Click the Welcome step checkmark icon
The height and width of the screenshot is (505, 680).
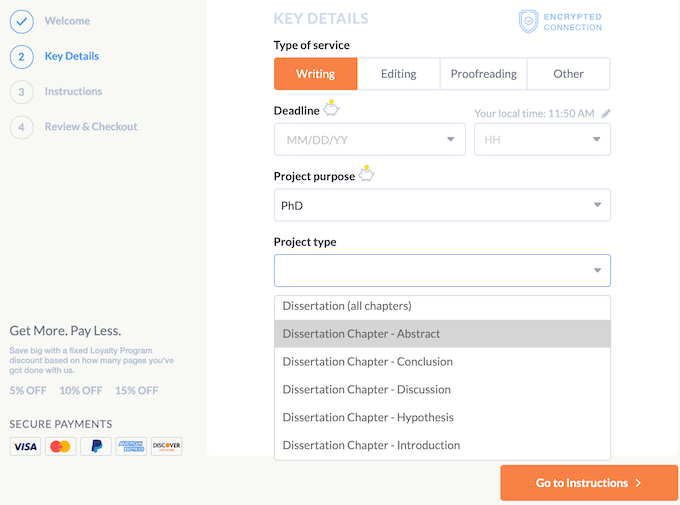[22, 21]
